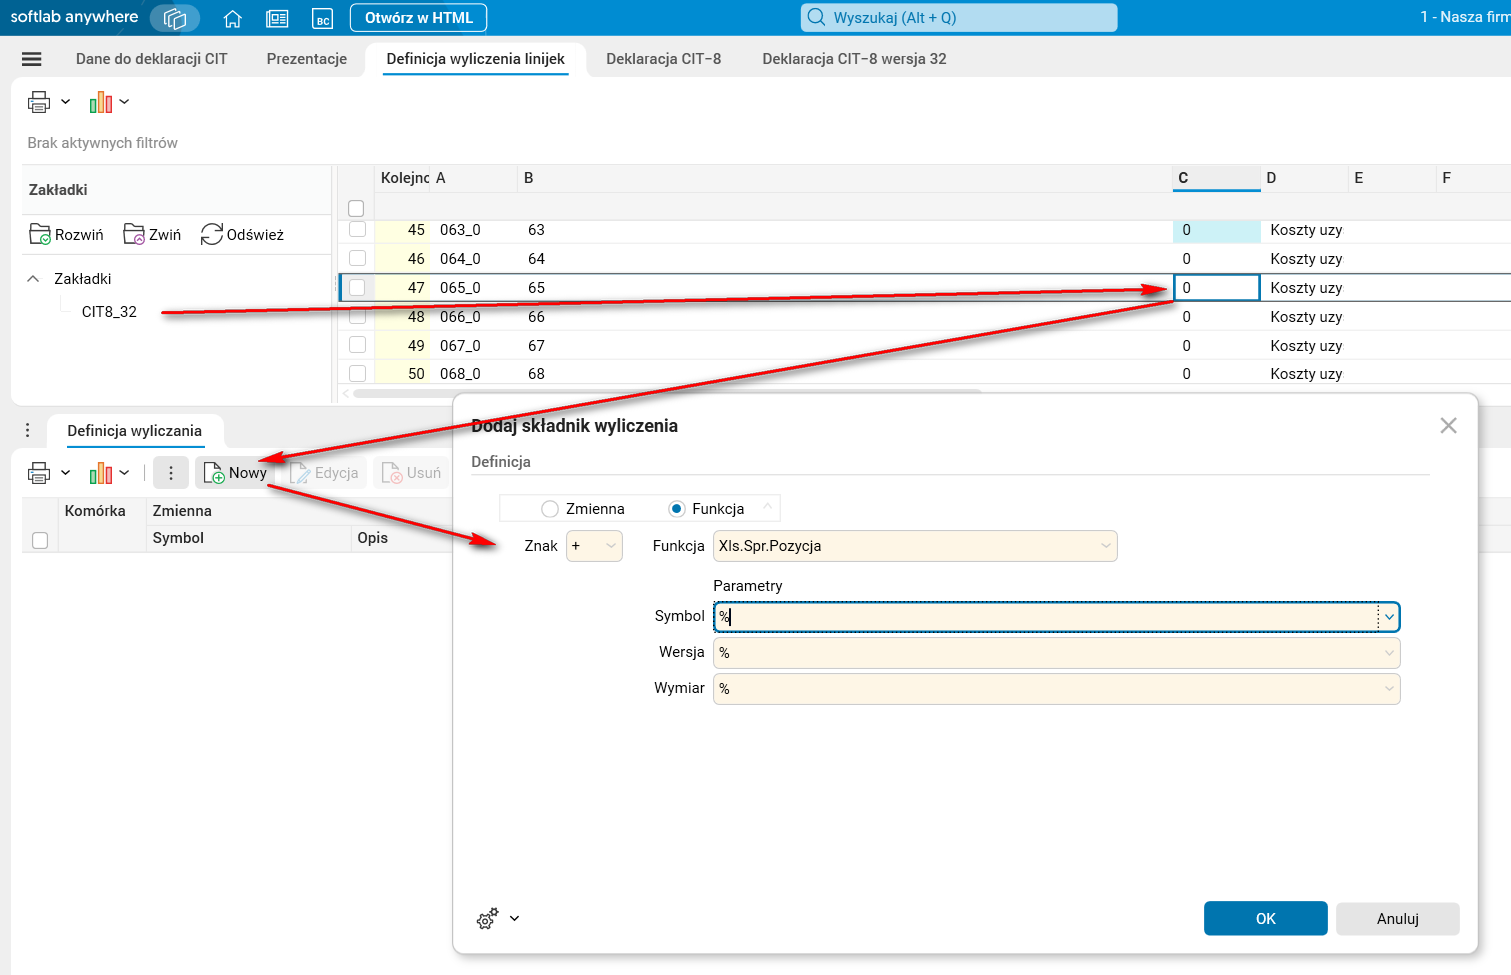Confirm the dialog with OK
This screenshot has width=1511, height=975.
click(x=1266, y=919)
